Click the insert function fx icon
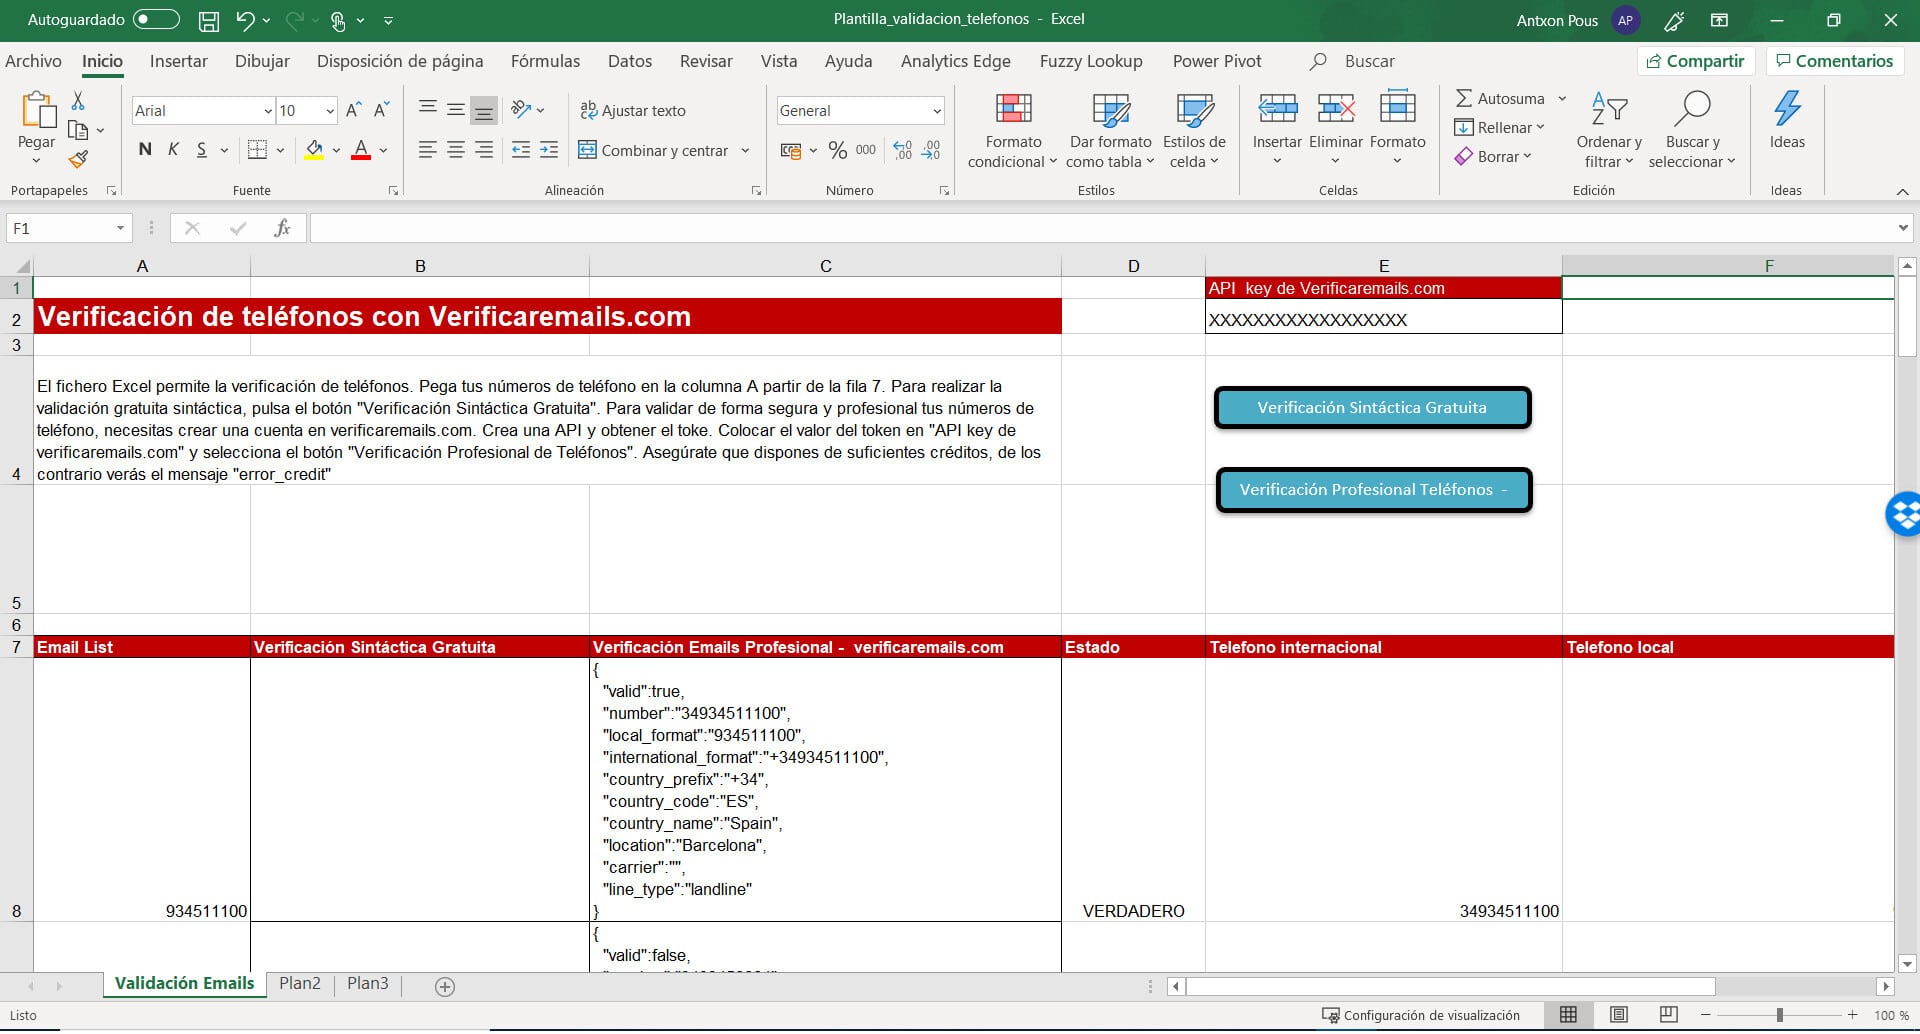The width and height of the screenshot is (1920, 1034). click(282, 228)
